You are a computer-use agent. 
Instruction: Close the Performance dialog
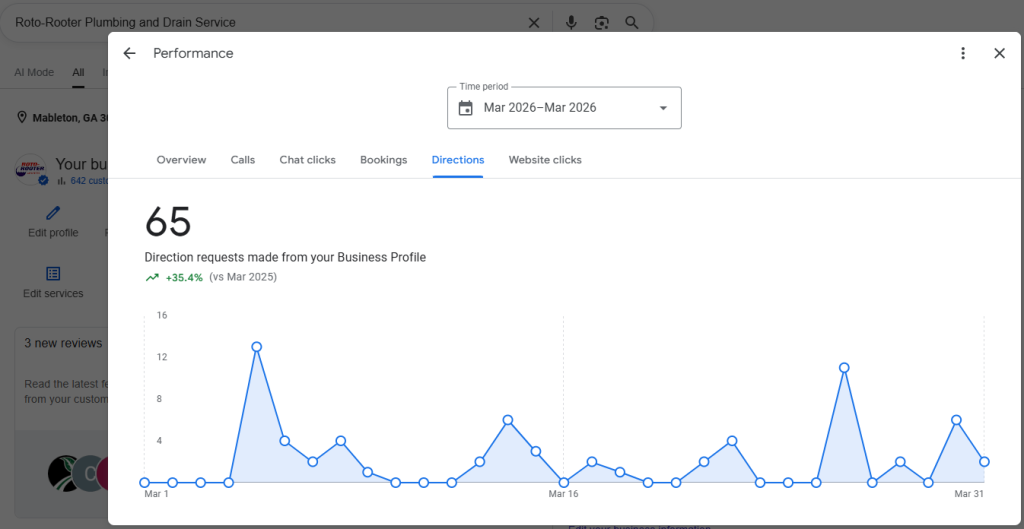coord(999,54)
